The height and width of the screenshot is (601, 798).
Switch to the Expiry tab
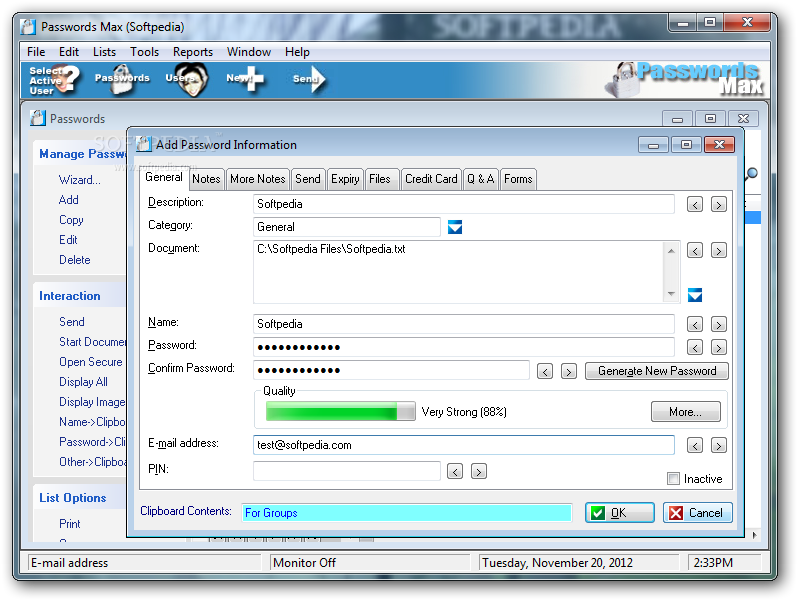pos(345,179)
